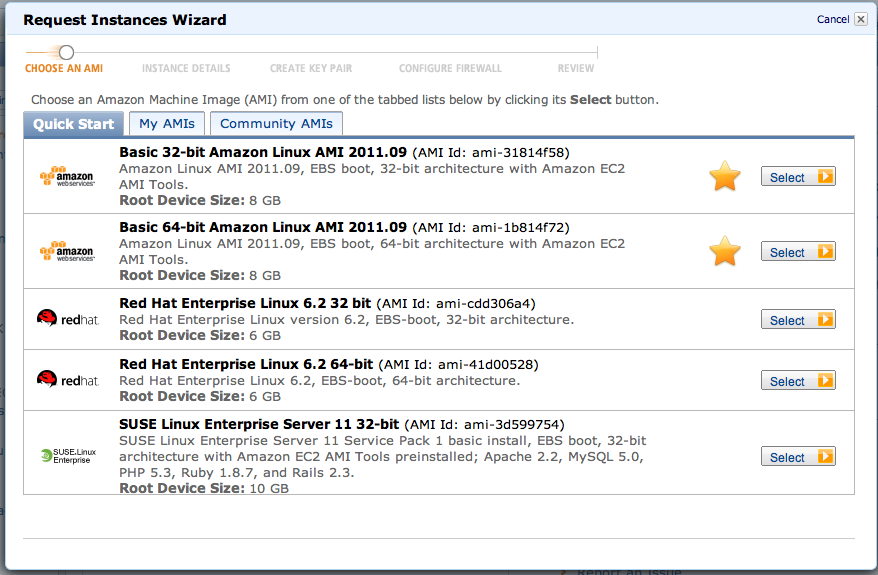Click the title SUSE Linux Enterprise Server 11 32-bit
Viewport: 878px width, 575px height.
pyautogui.click(x=259, y=424)
